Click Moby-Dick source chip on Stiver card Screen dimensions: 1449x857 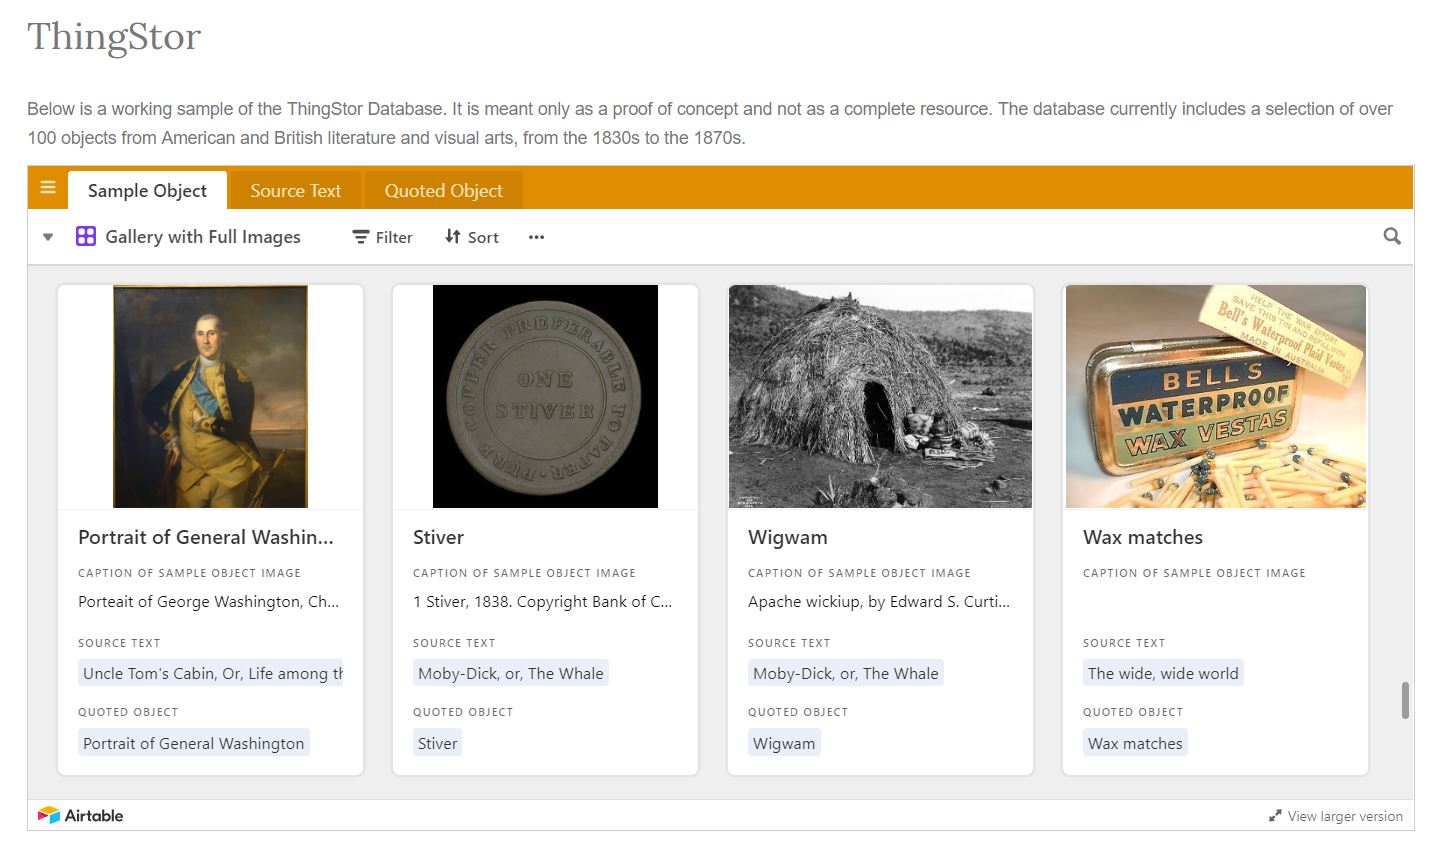(511, 673)
